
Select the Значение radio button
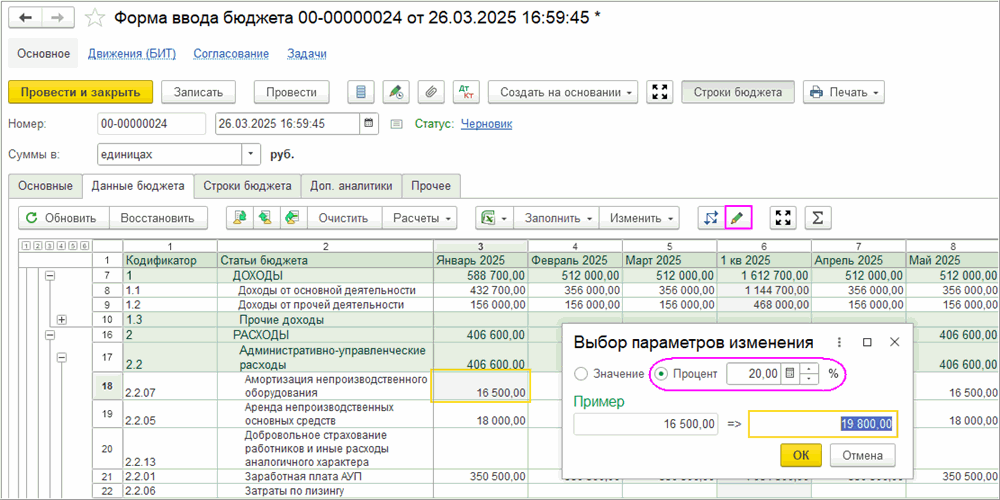(x=582, y=373)
